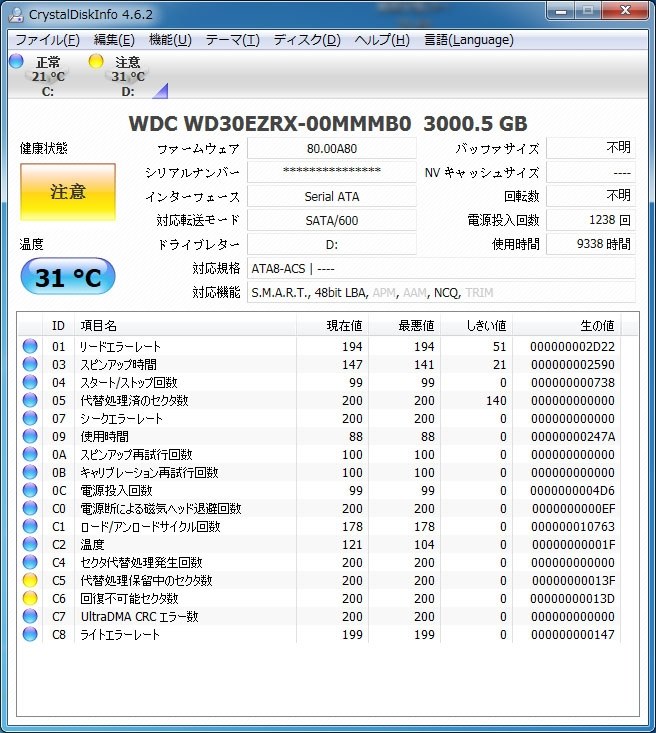
Task: Click raw value 000000010763
Action: point(573,526)
